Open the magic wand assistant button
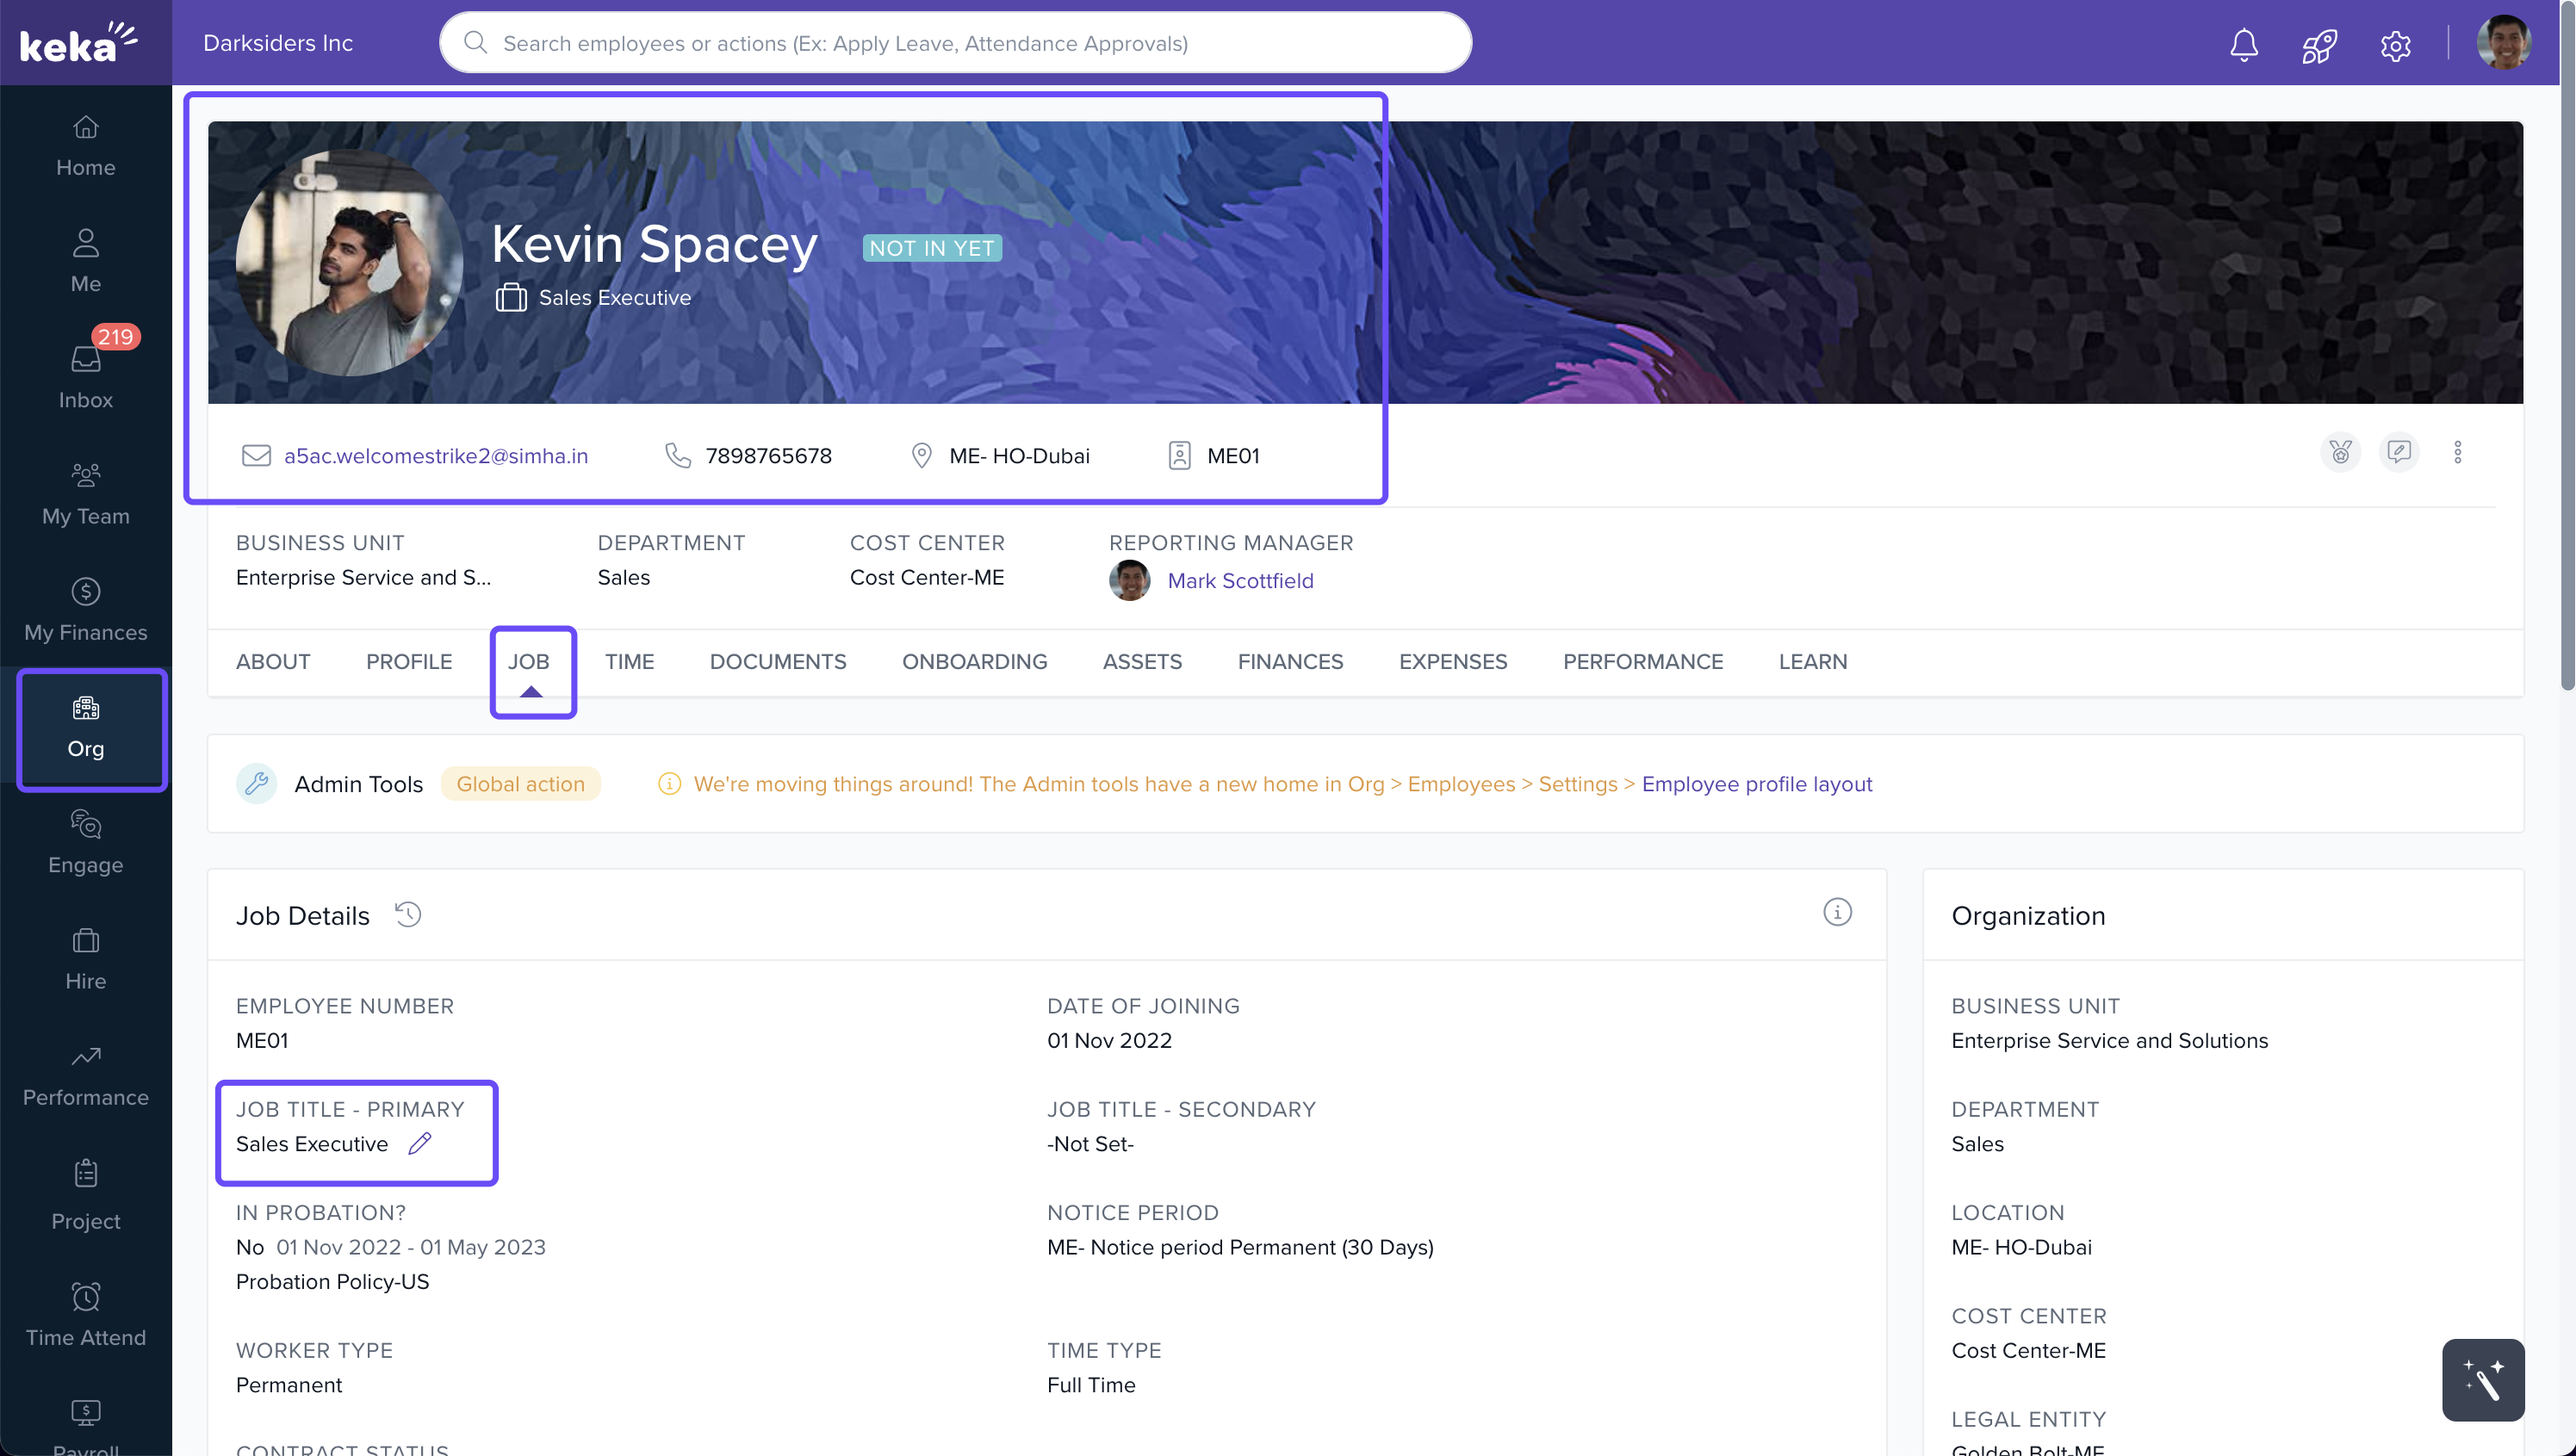This screenshot has width=2576, height=1456. [2482, 1379]
